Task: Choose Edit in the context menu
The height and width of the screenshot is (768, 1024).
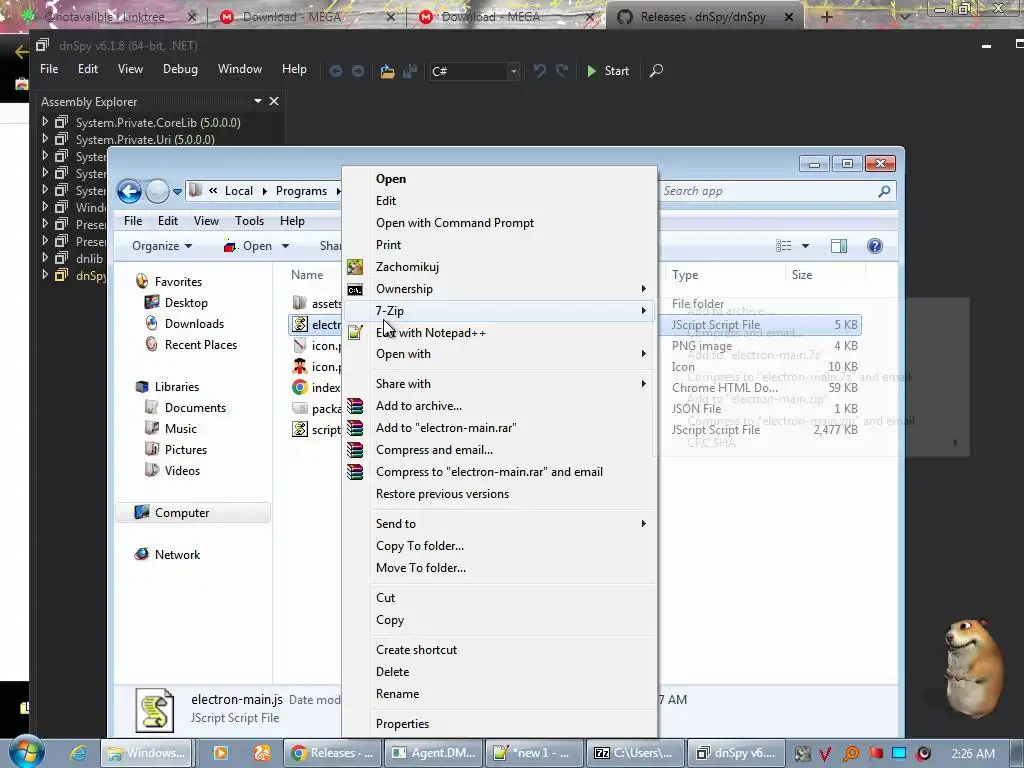Action: 500,201
